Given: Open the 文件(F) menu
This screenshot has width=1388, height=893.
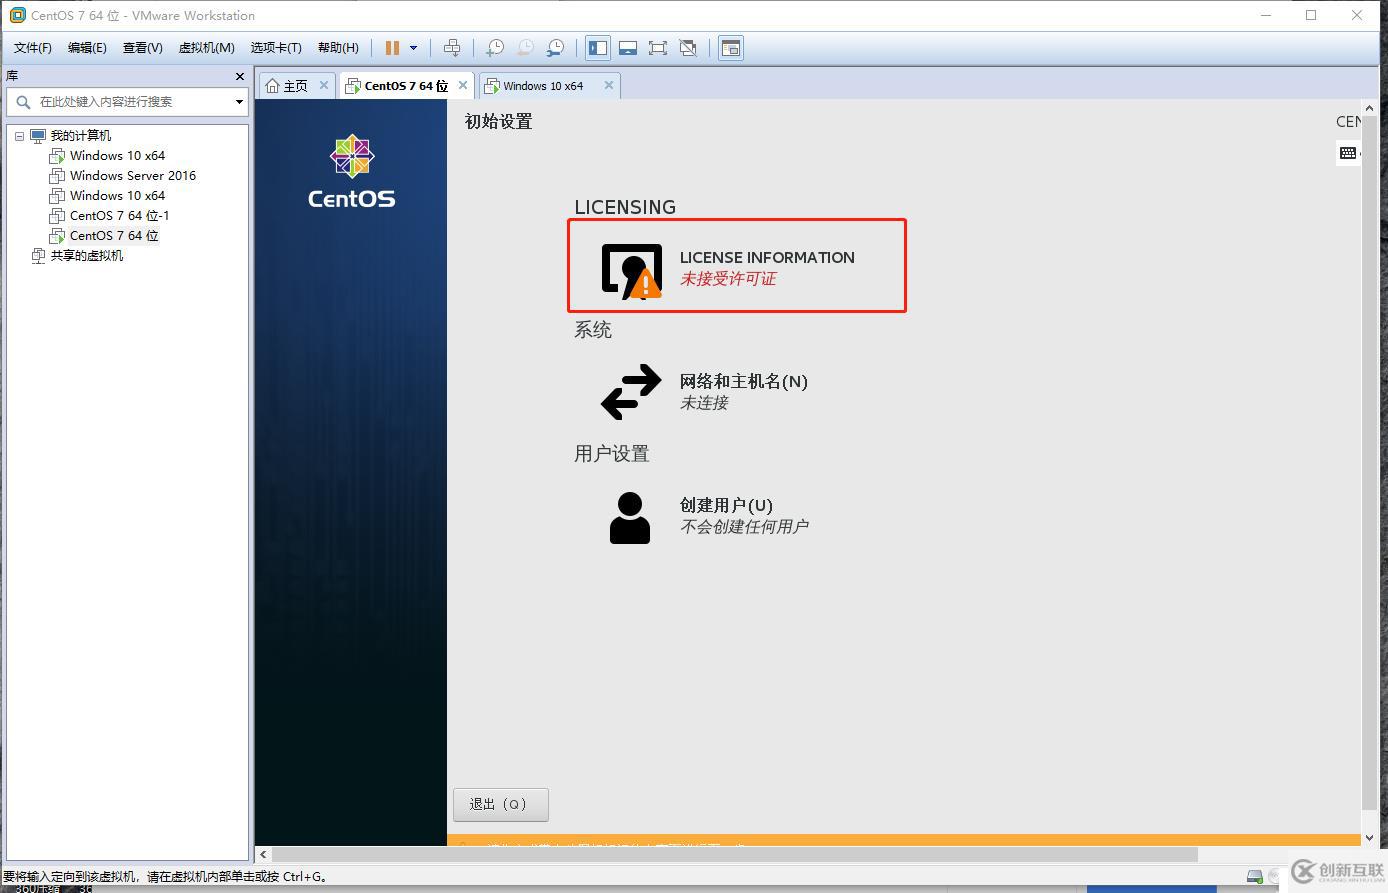Looking at the screenshot, I should click(x=33, y=48).
